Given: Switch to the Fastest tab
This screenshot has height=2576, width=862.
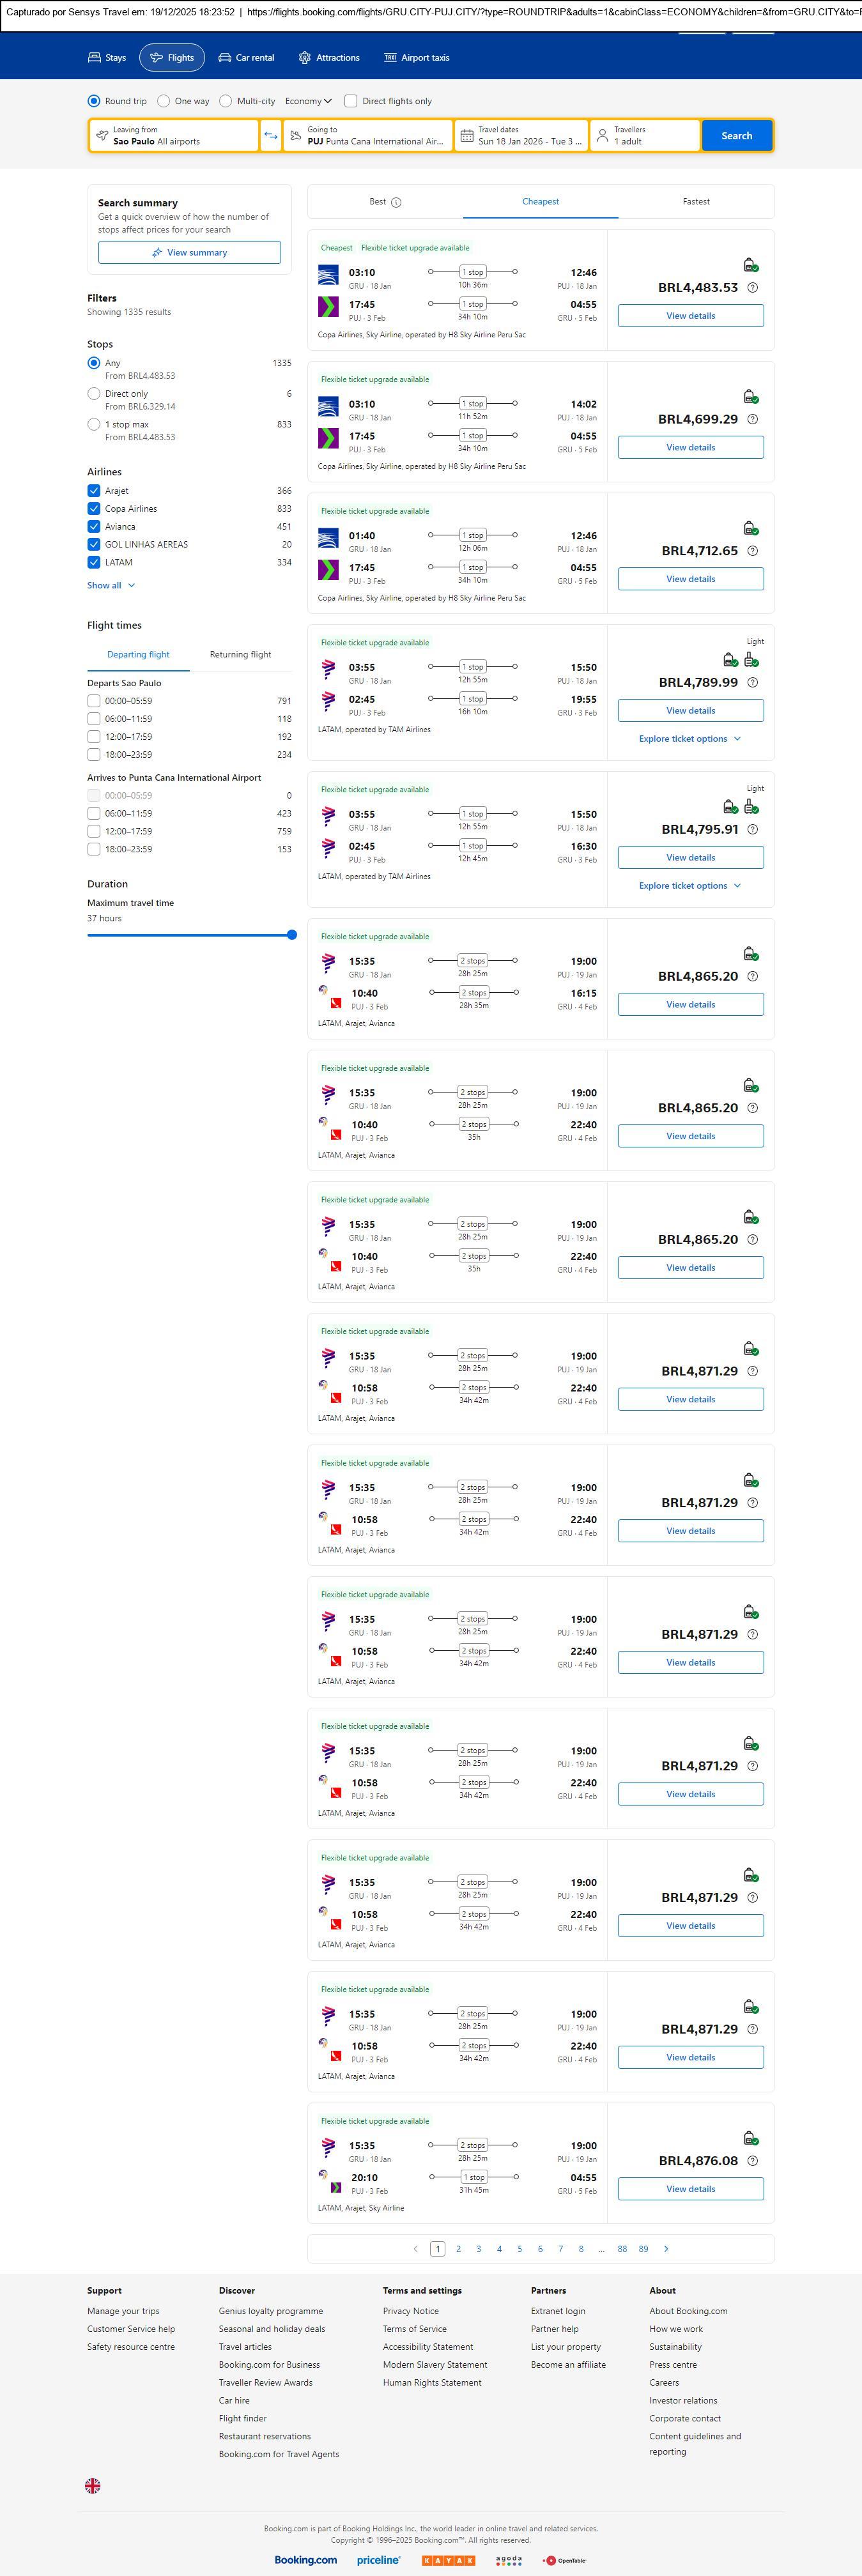Looking at the screenshot, I should [x=696, y=202].
